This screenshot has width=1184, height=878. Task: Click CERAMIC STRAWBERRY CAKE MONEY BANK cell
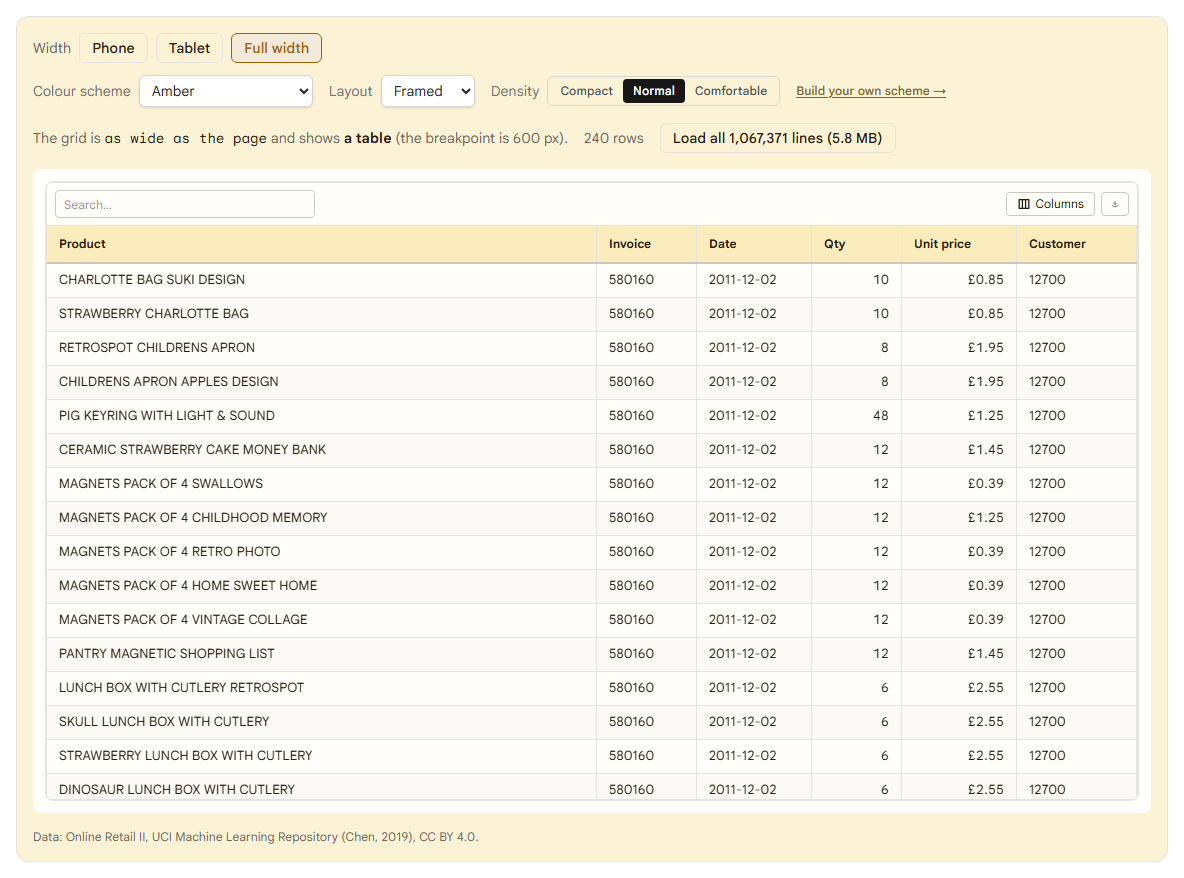[x=322, y=450]
